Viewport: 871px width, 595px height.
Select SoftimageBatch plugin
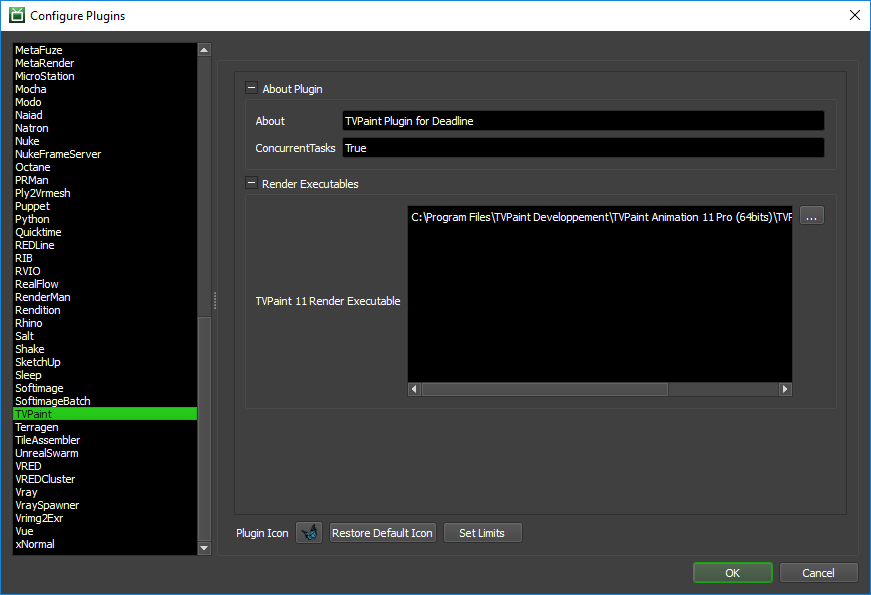[x=105, y=401]
